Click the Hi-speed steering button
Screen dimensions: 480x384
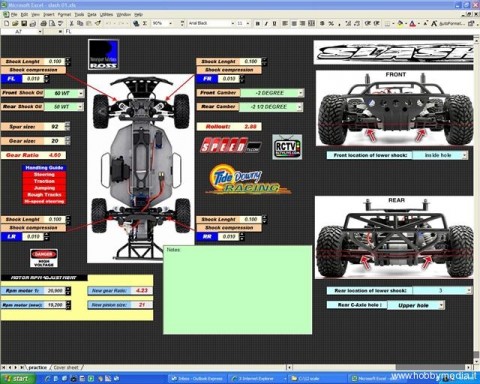point(44,201)
